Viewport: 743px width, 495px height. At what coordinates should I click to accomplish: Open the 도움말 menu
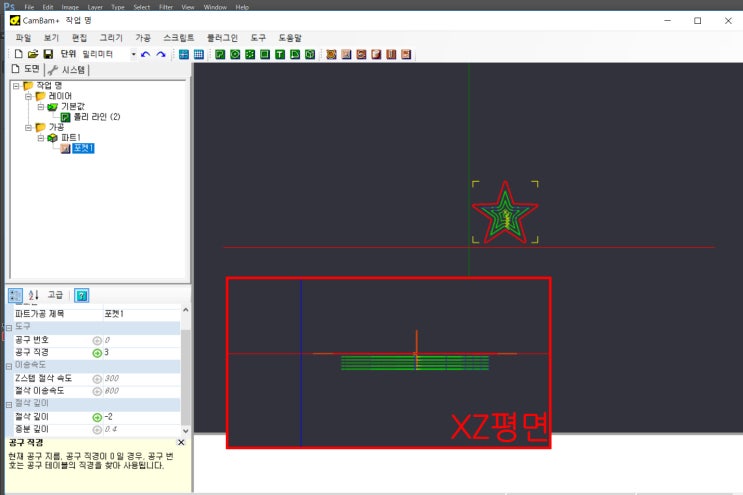tap(290, 38)
